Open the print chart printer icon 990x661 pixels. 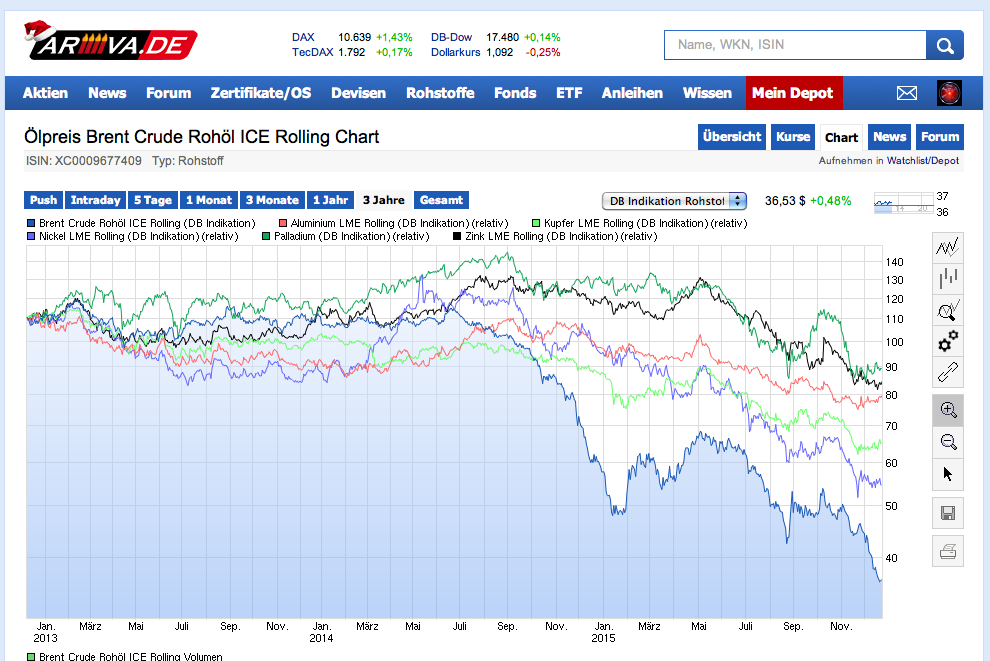947,551
